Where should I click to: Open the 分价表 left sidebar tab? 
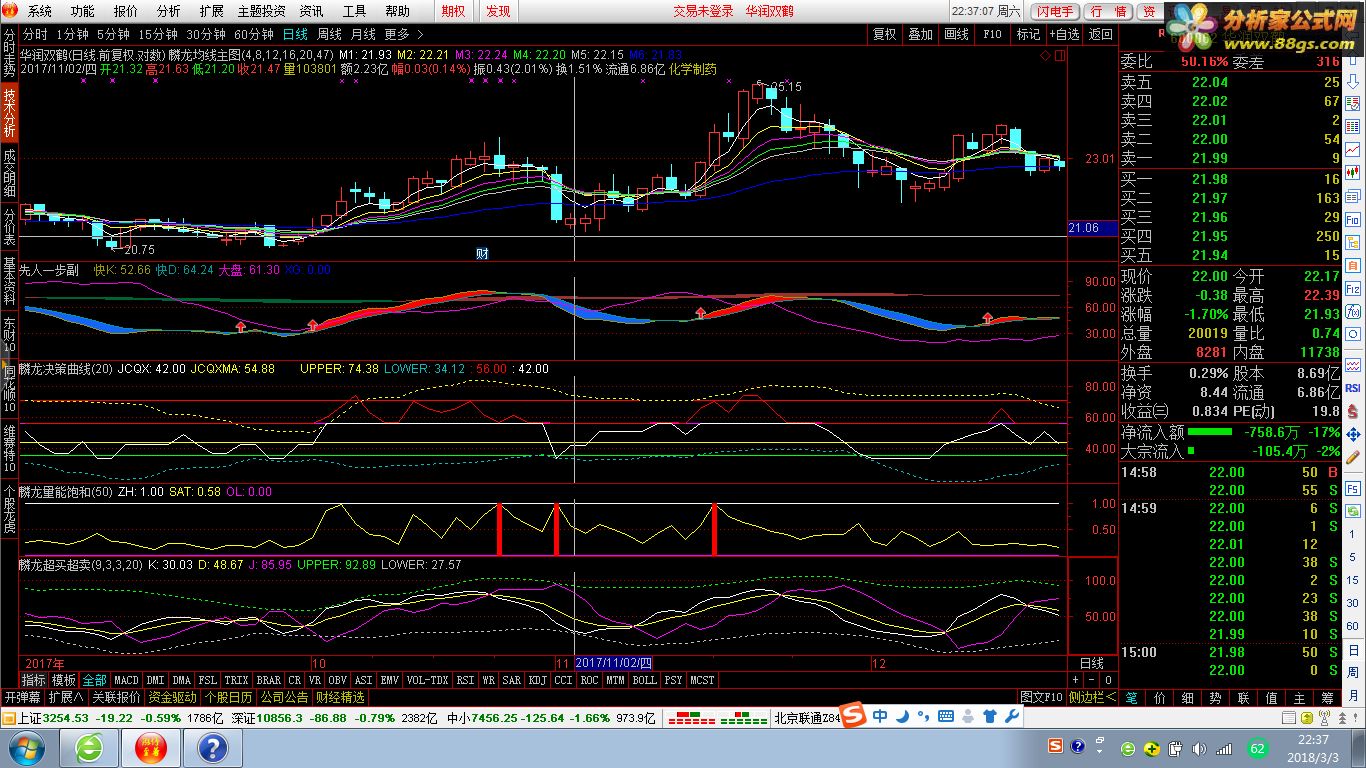9,228
